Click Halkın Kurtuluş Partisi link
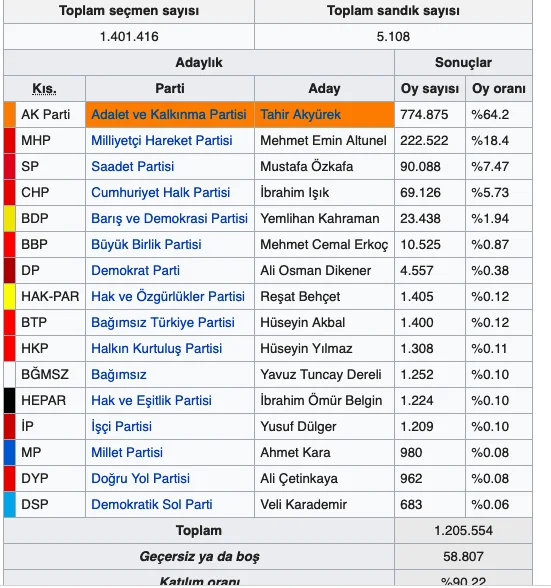The image size is (551, 588). pos(157,348)
